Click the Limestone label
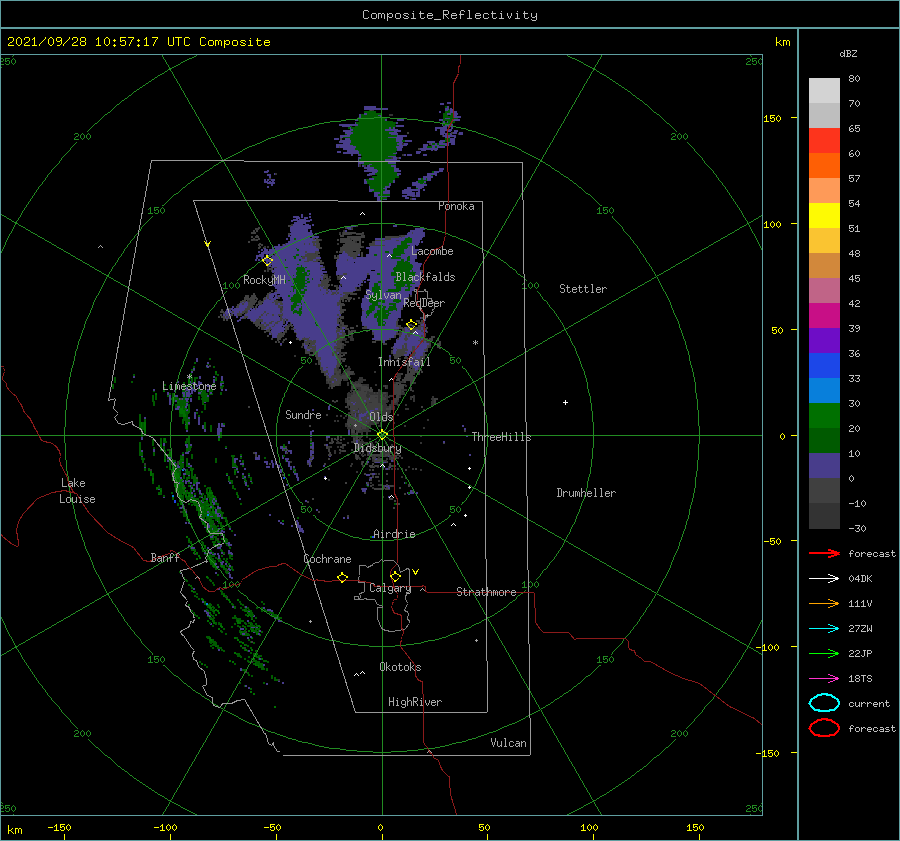900x841 pixels. coord(189,386)
